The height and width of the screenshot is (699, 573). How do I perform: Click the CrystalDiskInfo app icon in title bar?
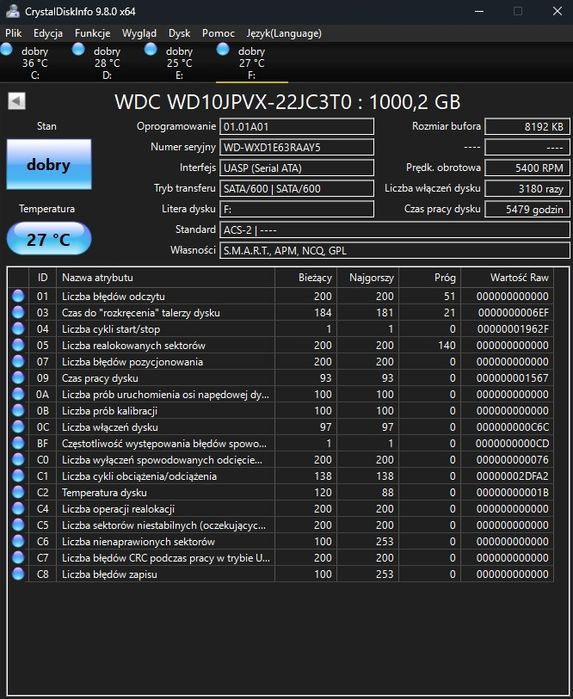pos(12,11)
